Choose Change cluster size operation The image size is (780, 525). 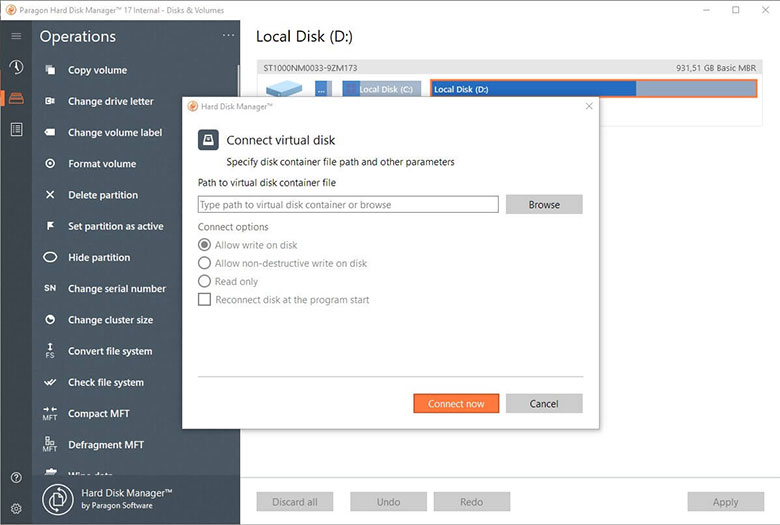coord(110,320)
